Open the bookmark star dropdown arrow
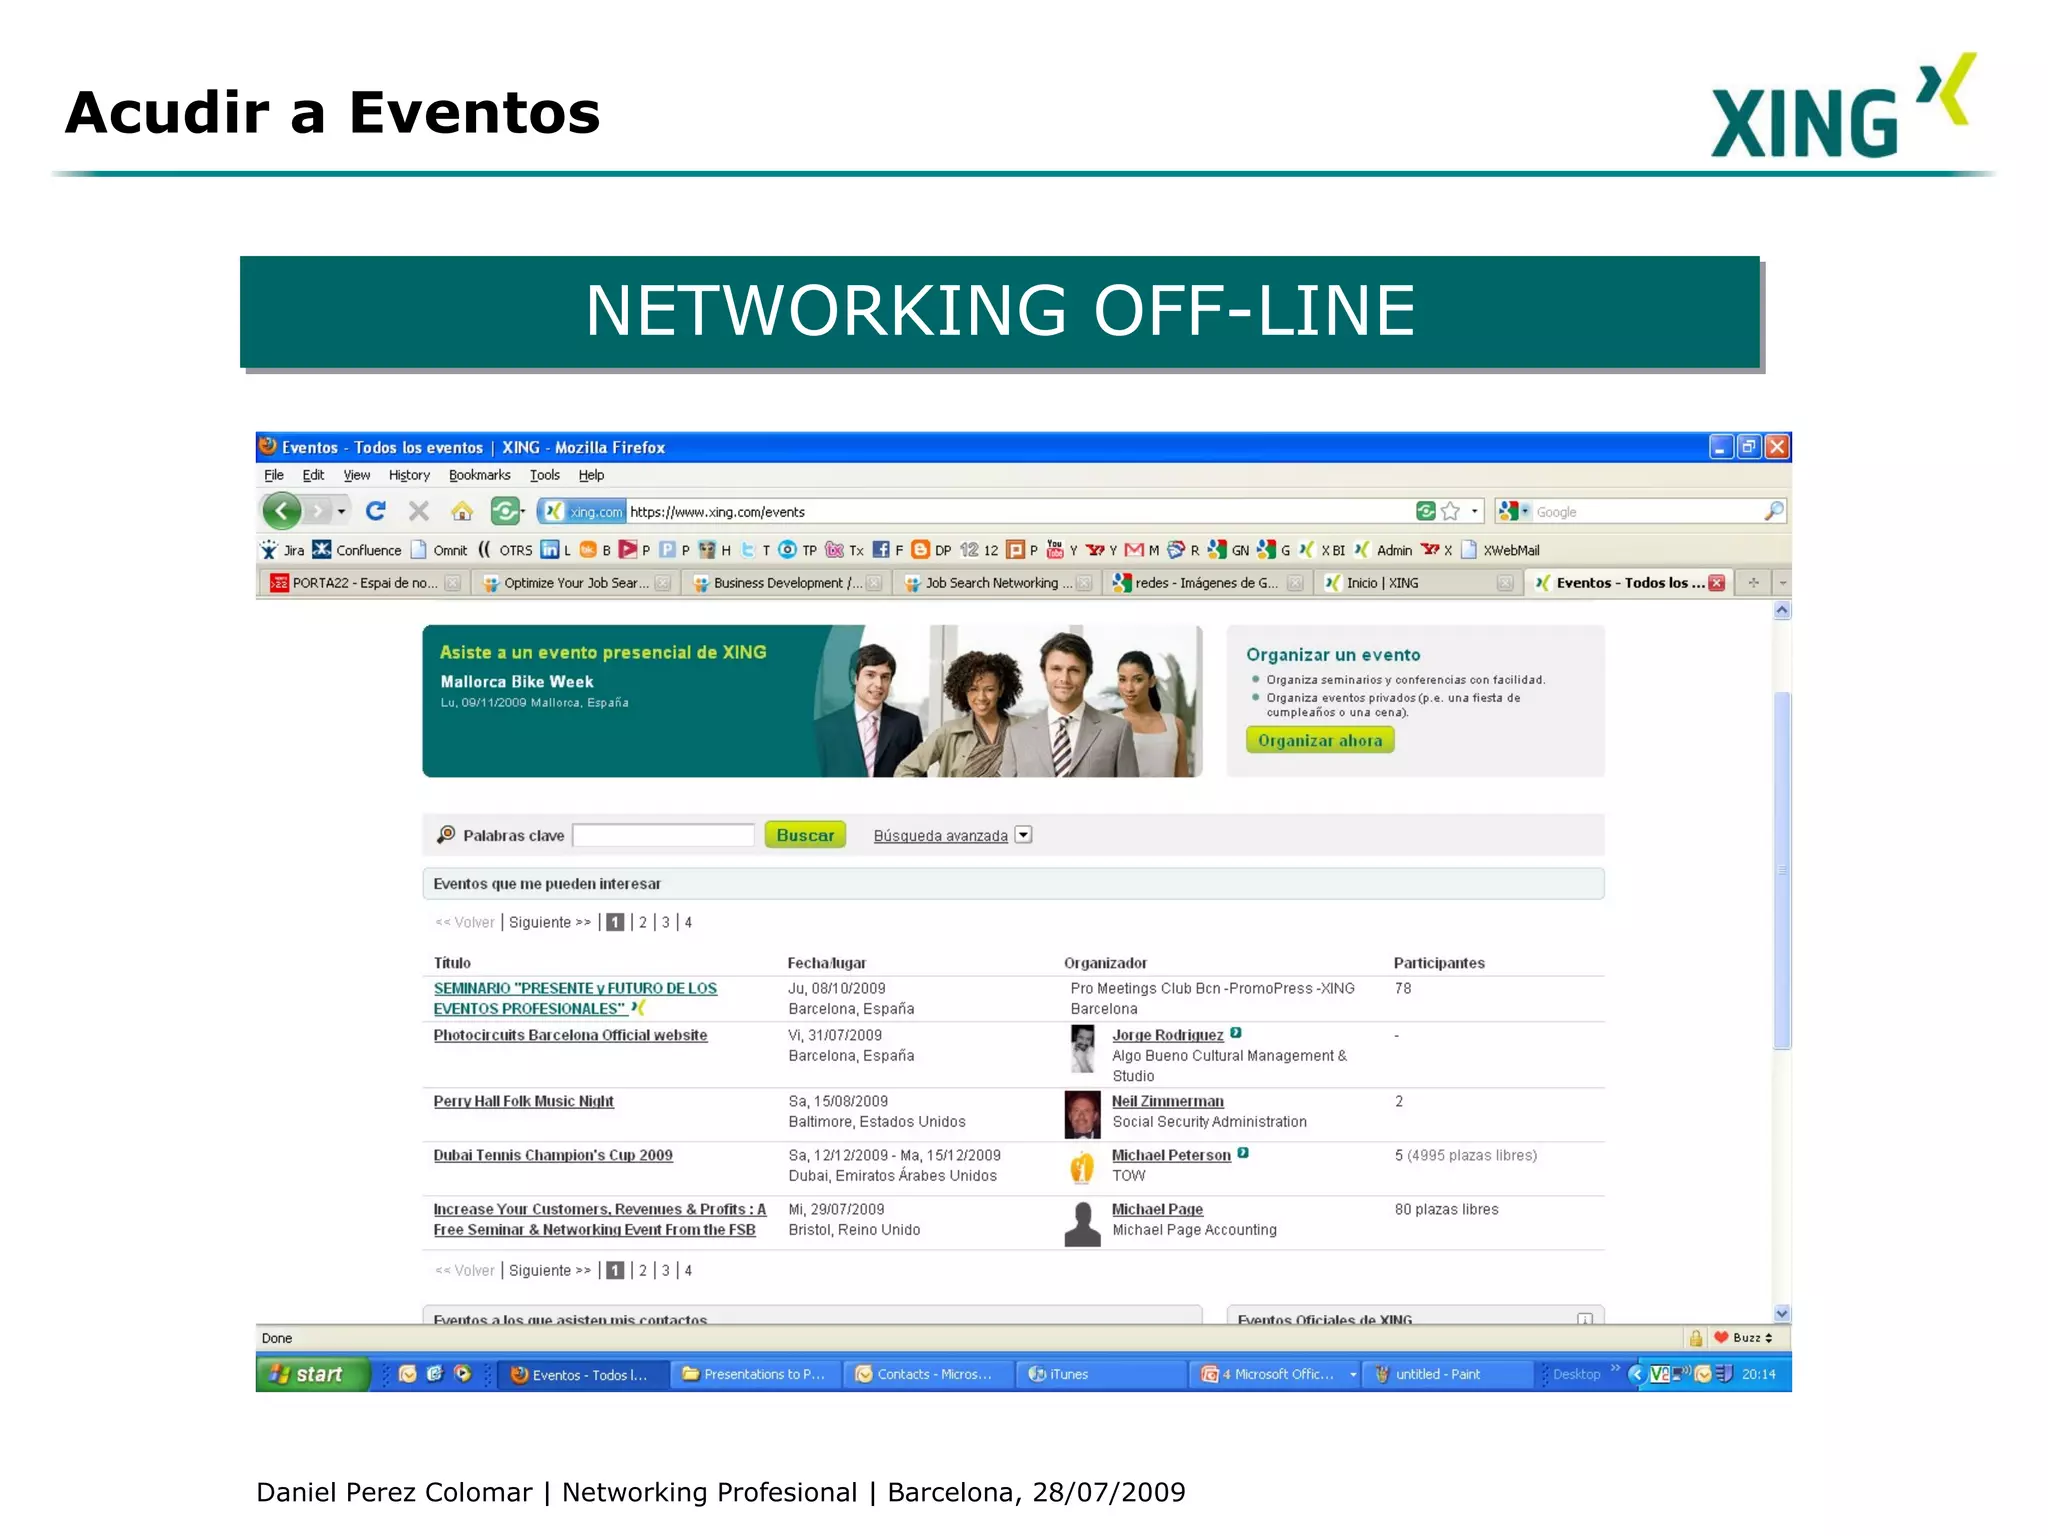 1474,511
